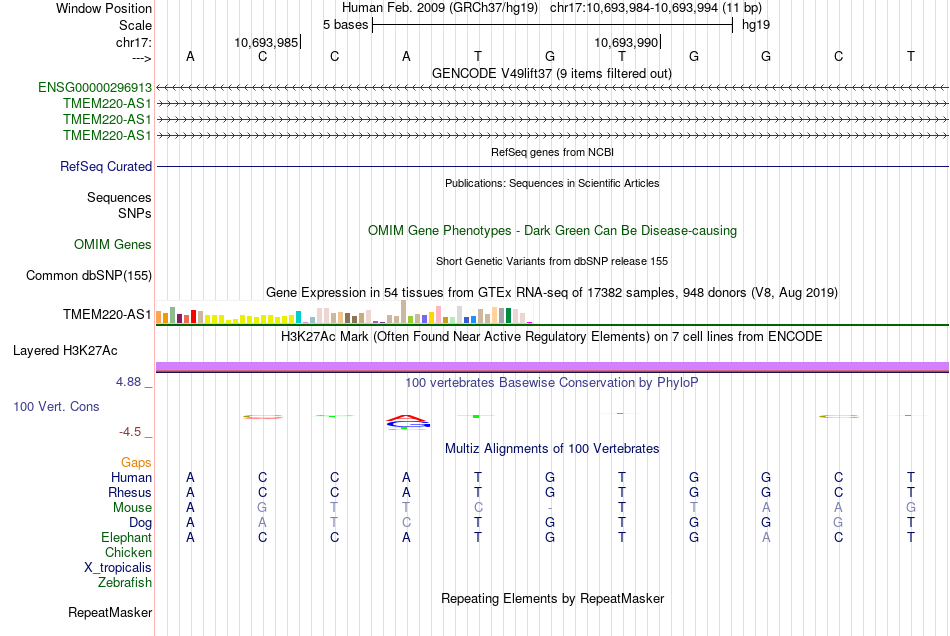Click the 4.88 upper scale value
950x636 pixels.
point(128,382)
